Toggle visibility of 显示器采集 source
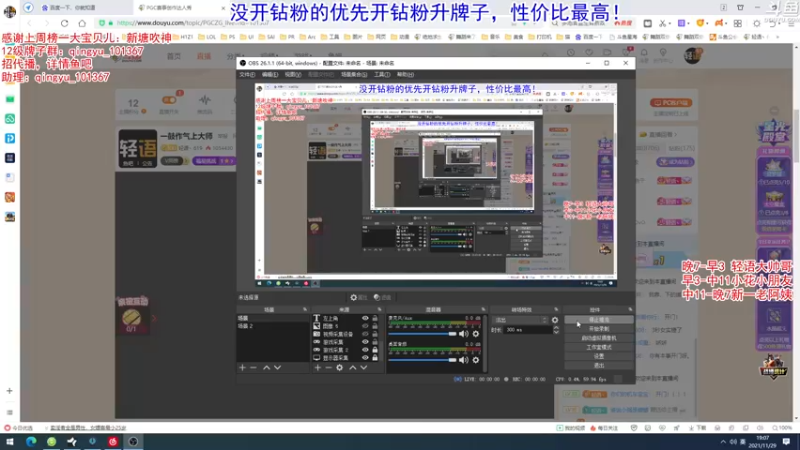The width and height of the screenshot is (800, 450). click(x=365, y=358)
